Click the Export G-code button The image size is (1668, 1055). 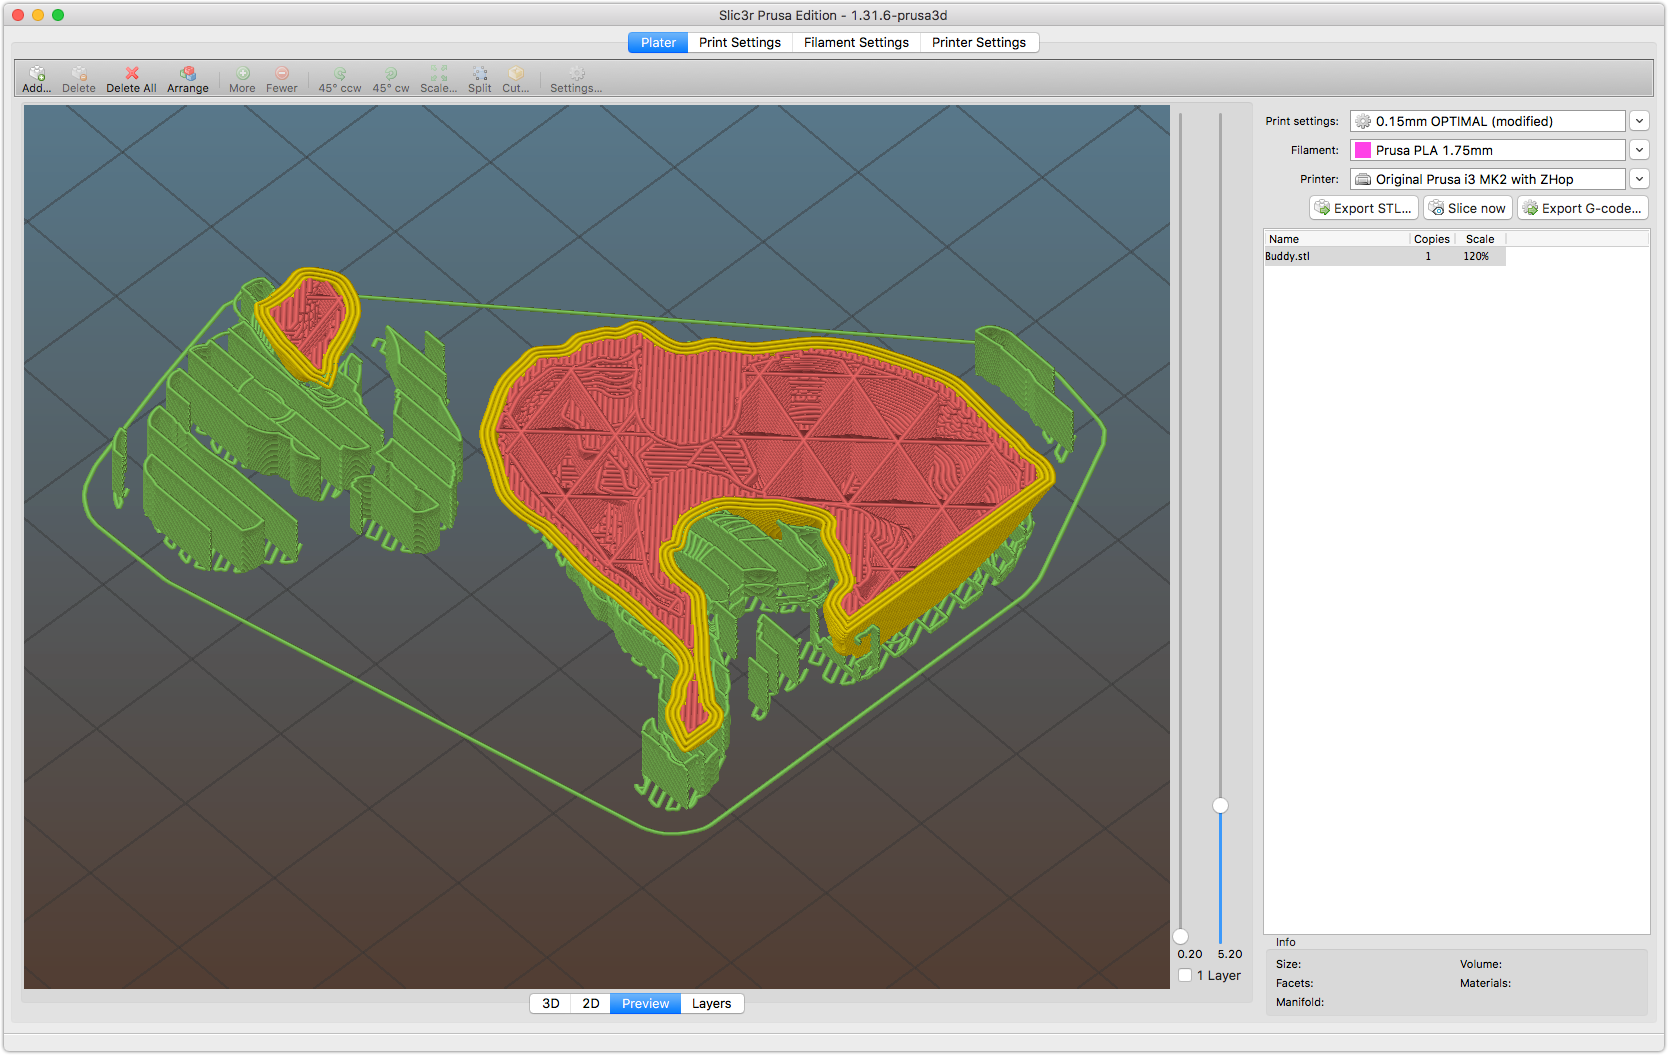coord(1582,208)
